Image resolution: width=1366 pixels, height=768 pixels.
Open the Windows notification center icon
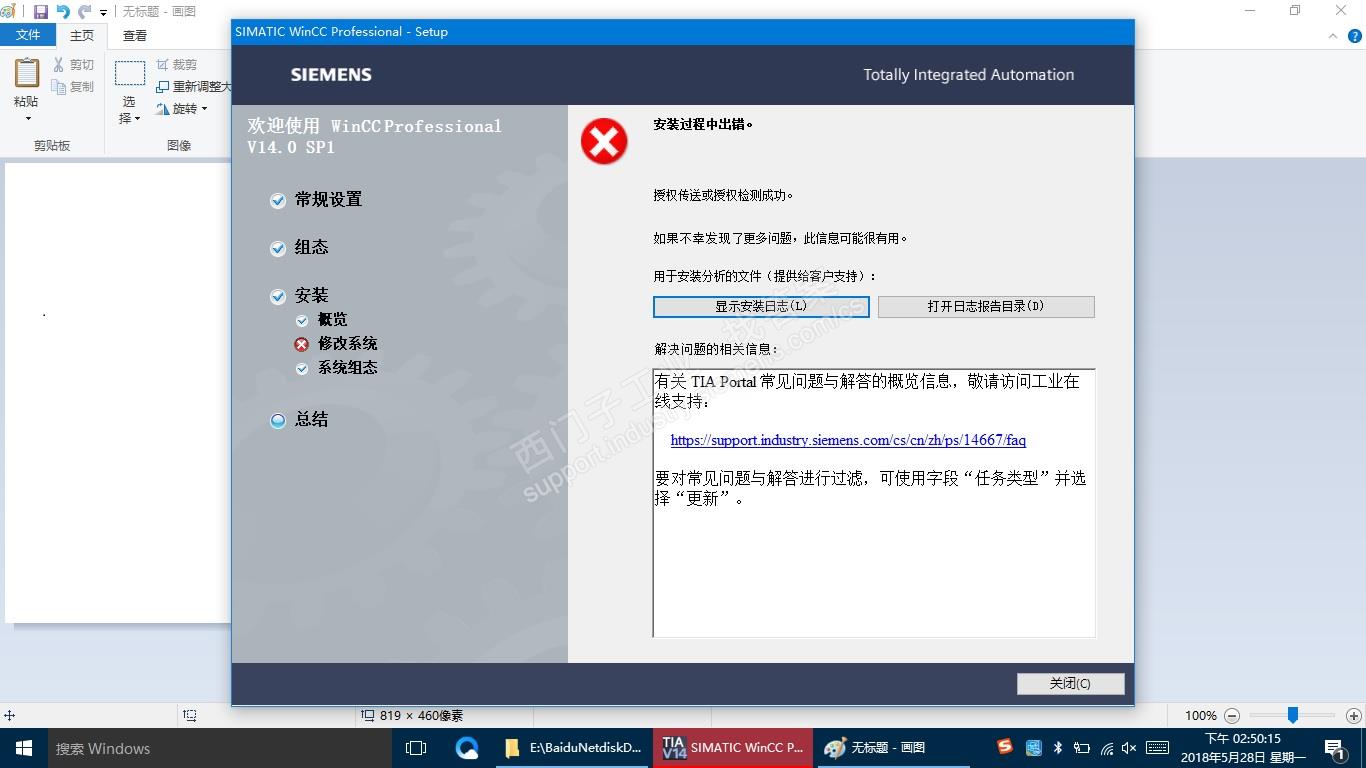1335,748
